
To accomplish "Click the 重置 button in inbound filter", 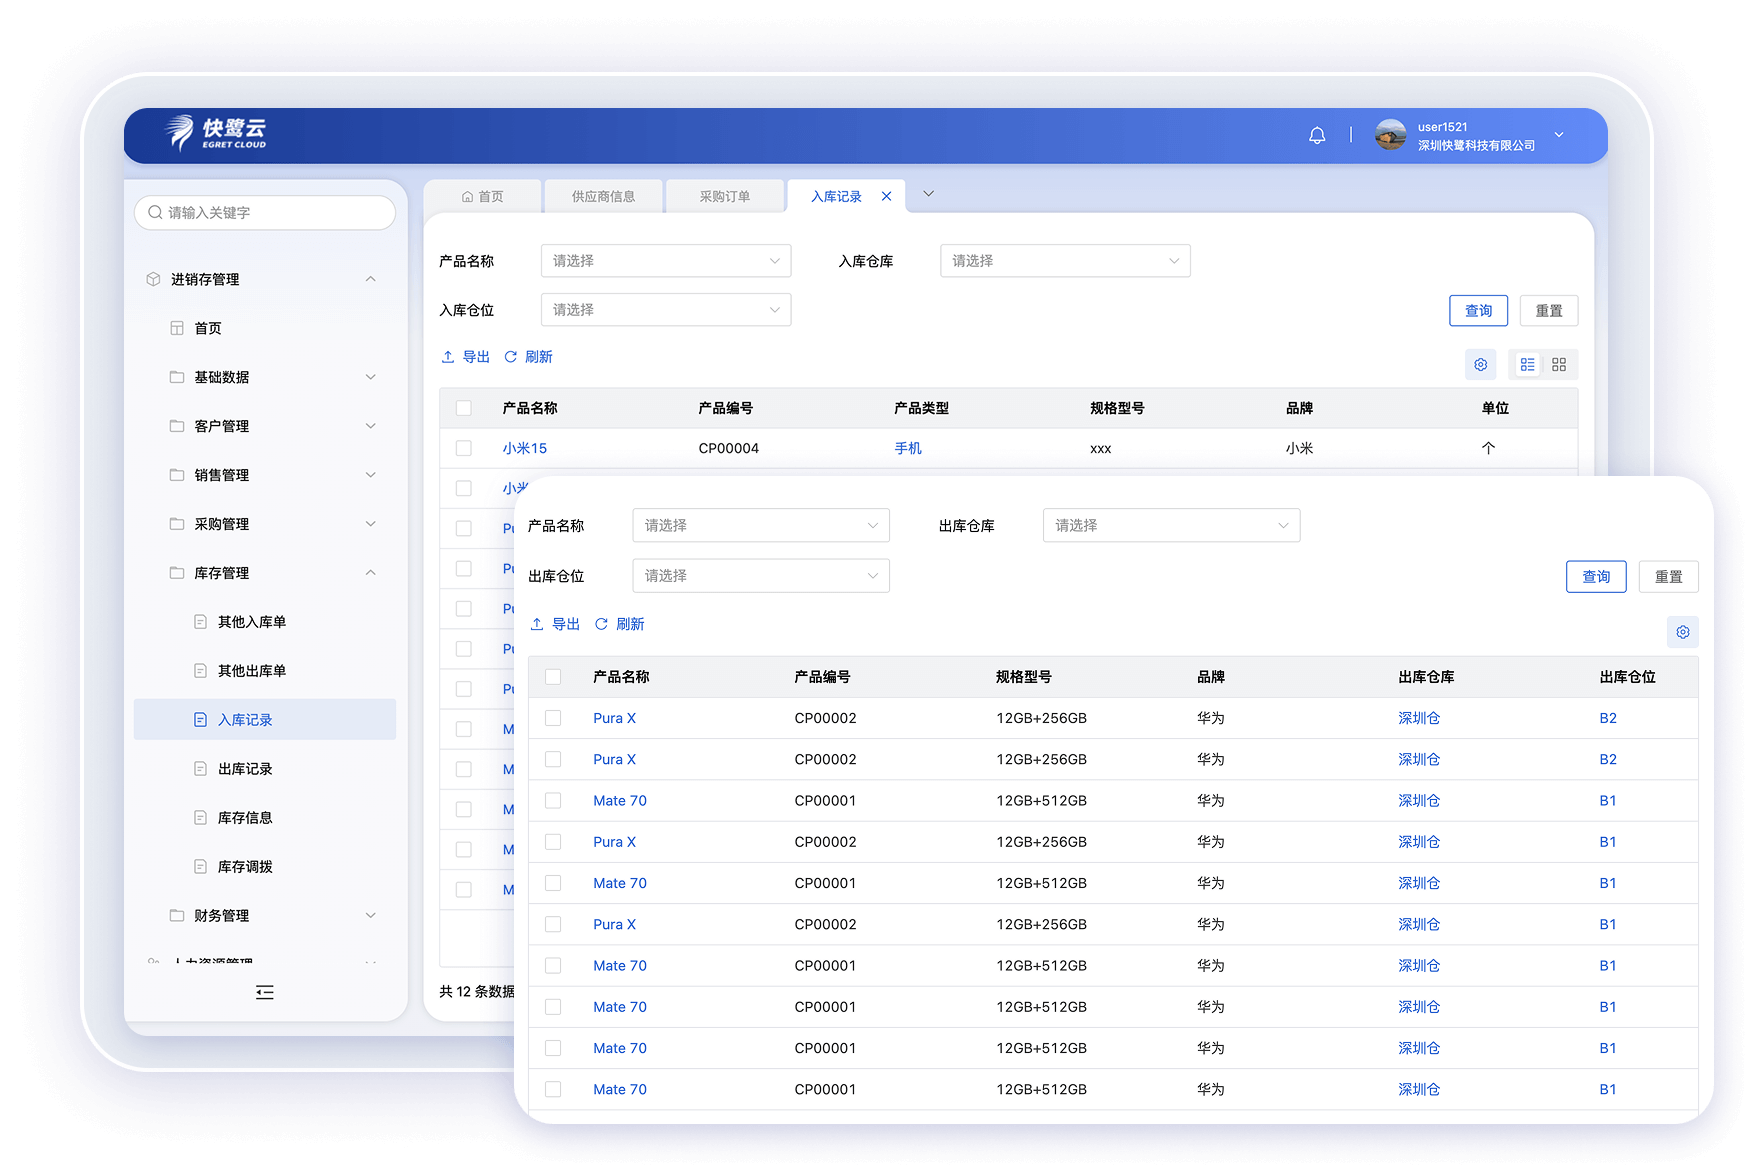I will [x=1548, y=311].
